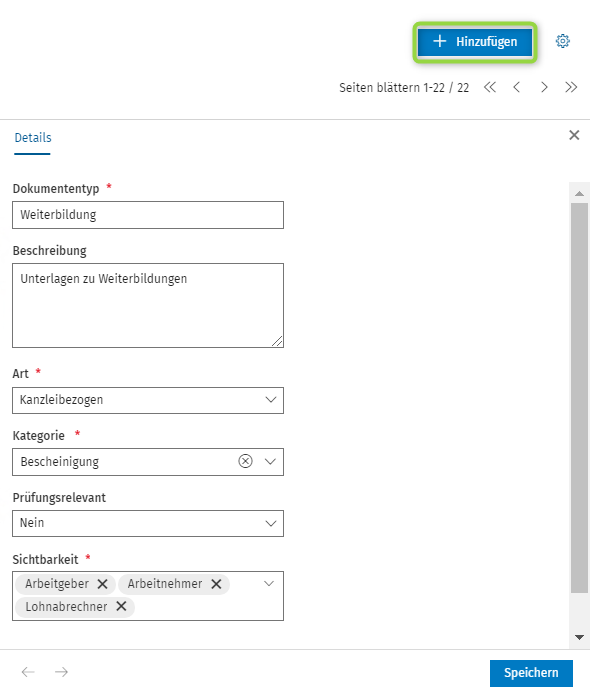The height and width of the screenshot is (697, 590).
Task: Open the Art dropdown showing Kanzleibezogen
Action: [148, 400]
